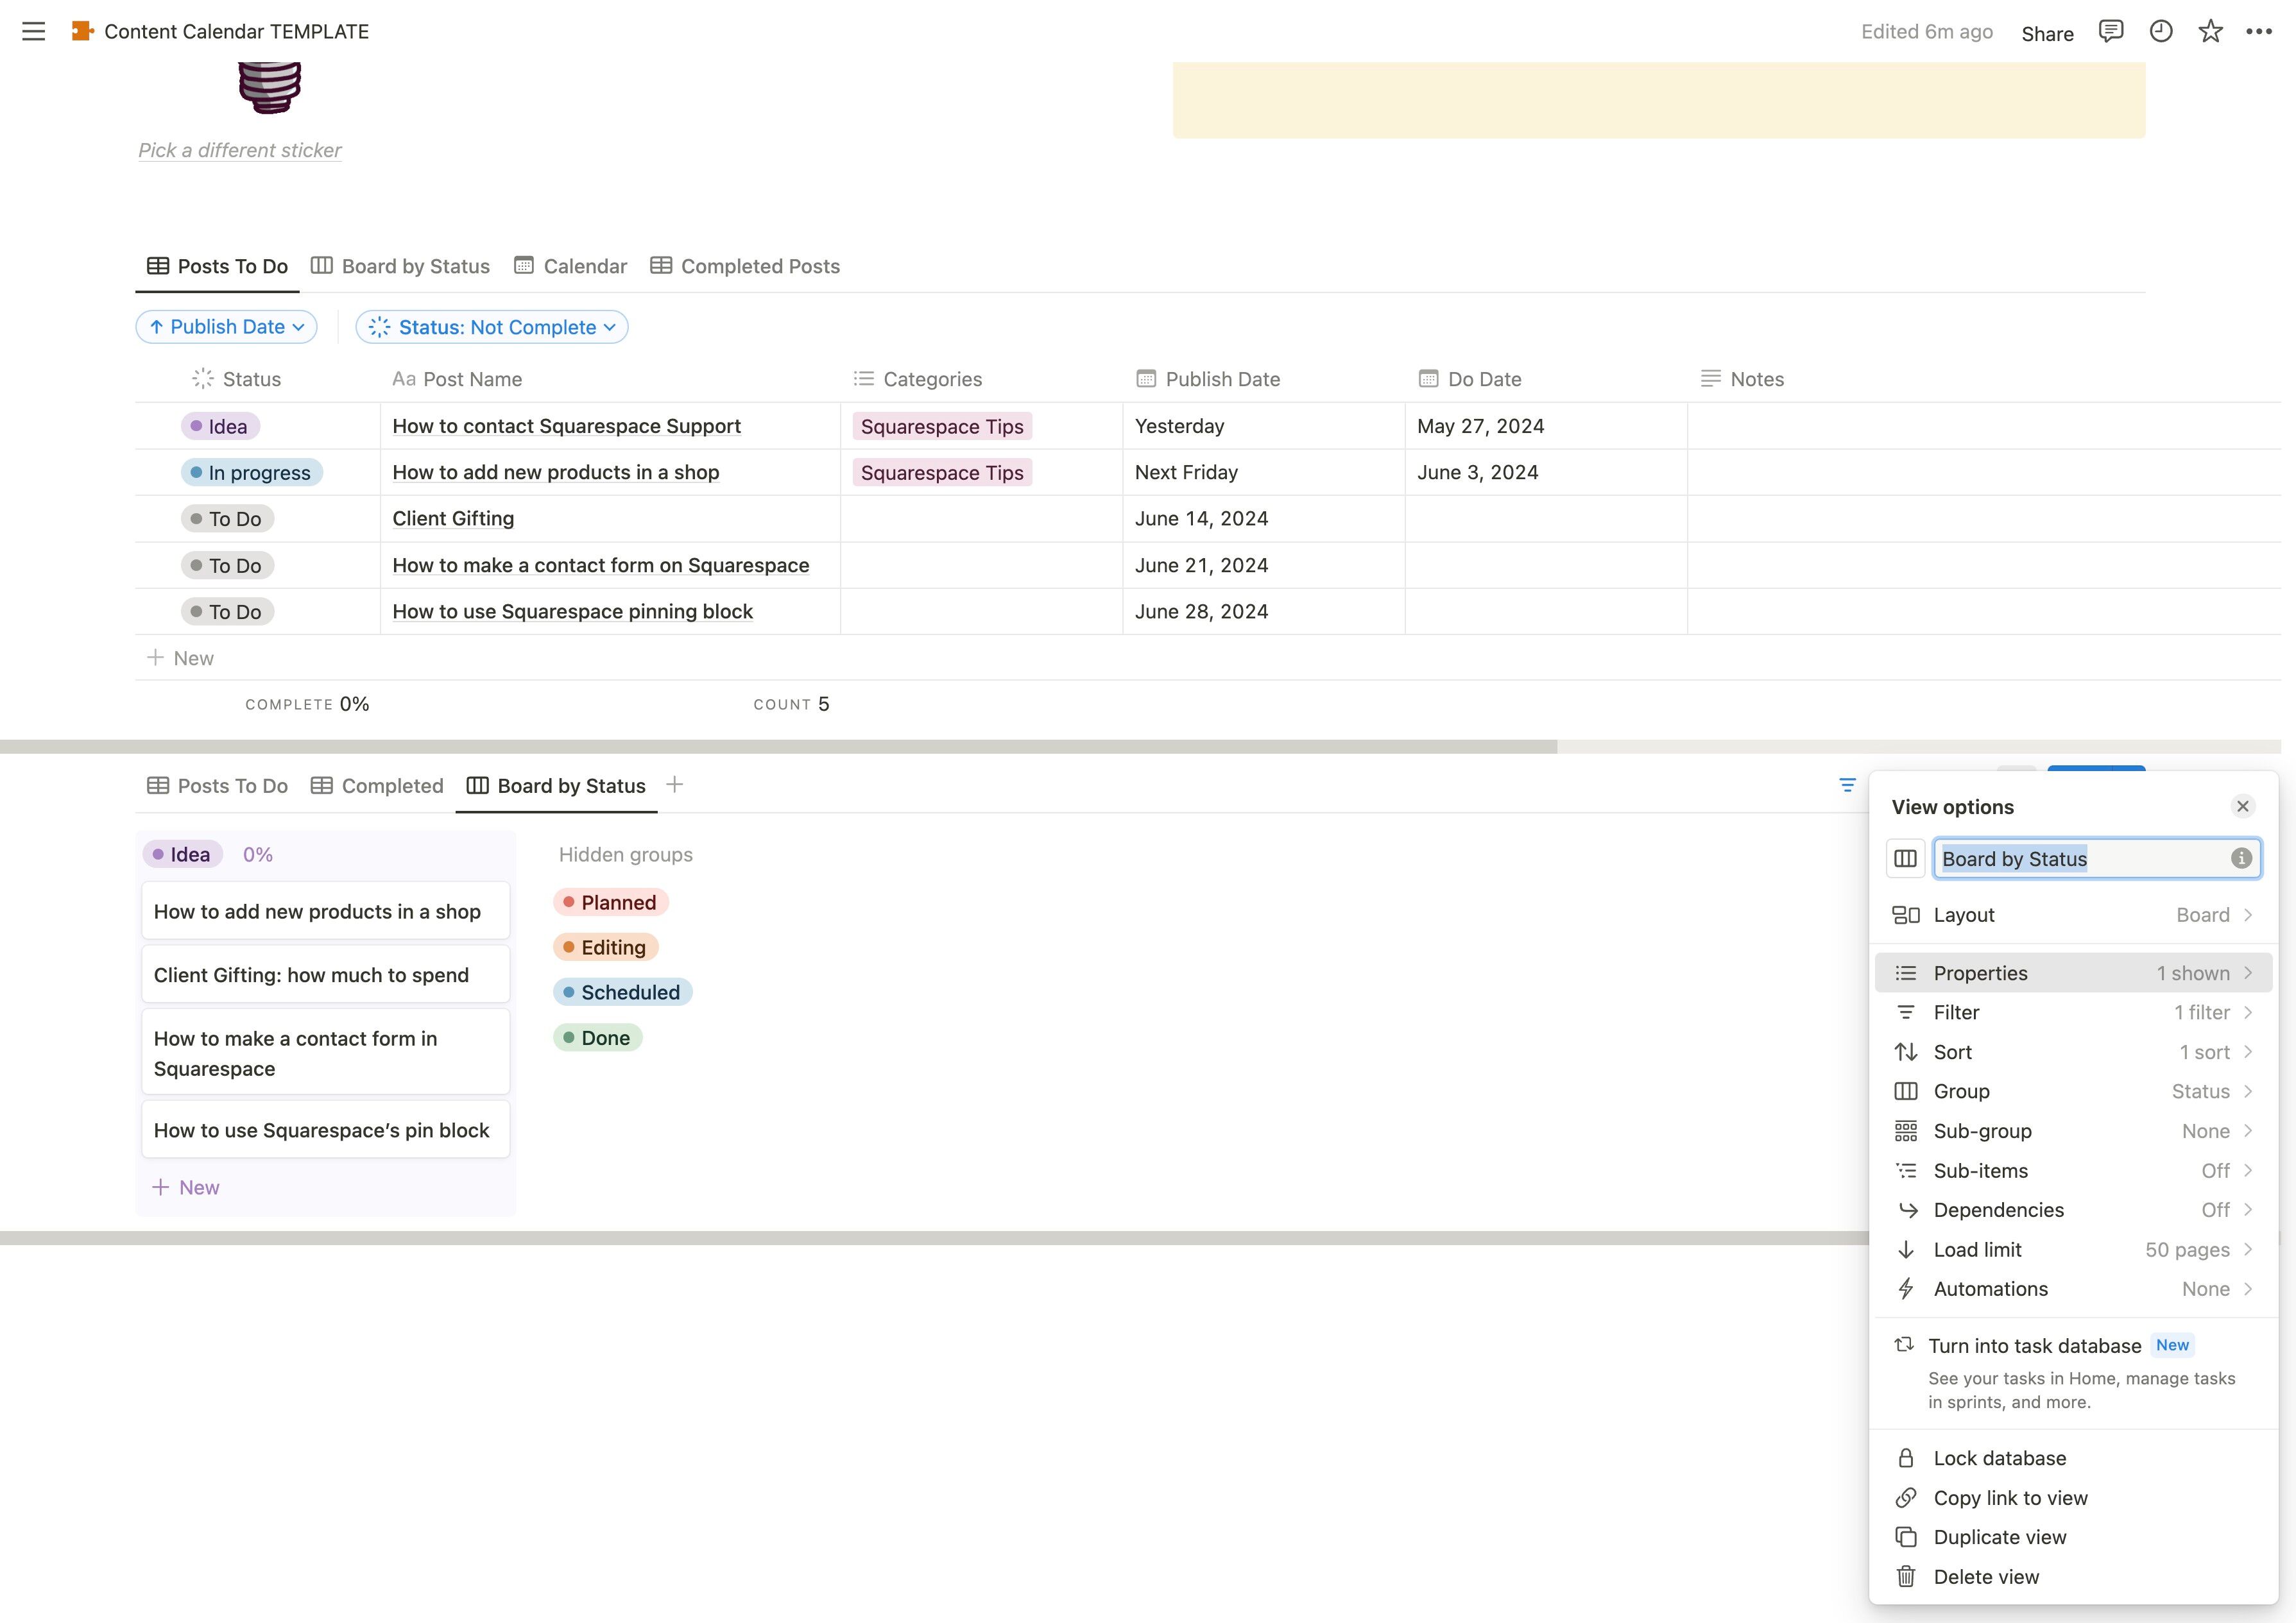Screen dimensions: 2296x1623
Task: Open the sidebar hamburger menu
Action: pos(33,31)
